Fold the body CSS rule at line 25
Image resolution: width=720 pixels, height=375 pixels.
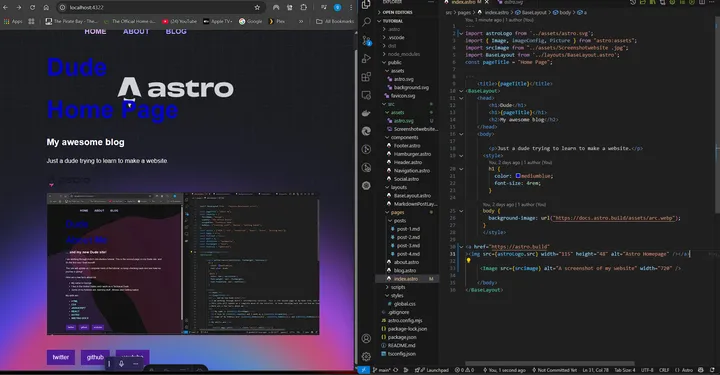pyautogui.click(x=461, y=211)
